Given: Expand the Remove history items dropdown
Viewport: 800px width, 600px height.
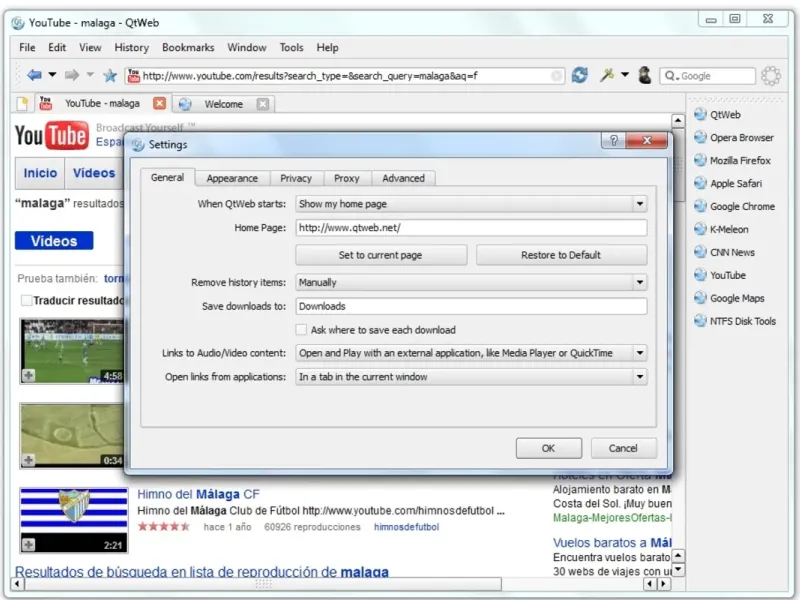Looking at the screenshot, I should pos(639,283).
